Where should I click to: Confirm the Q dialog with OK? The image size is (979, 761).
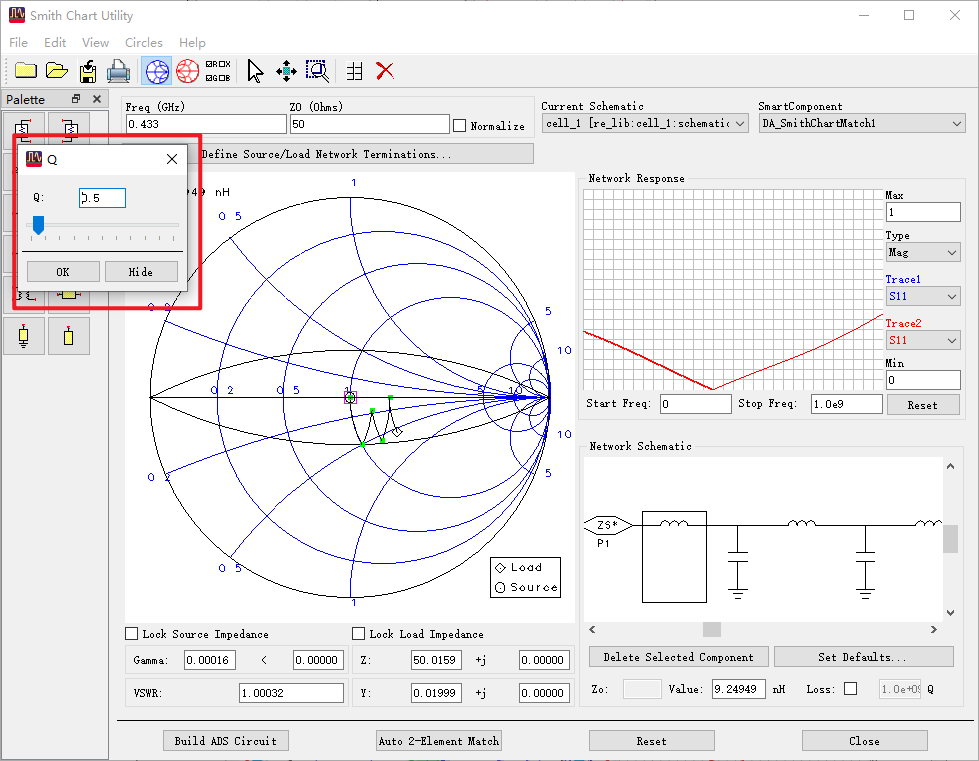pos(63,272)
